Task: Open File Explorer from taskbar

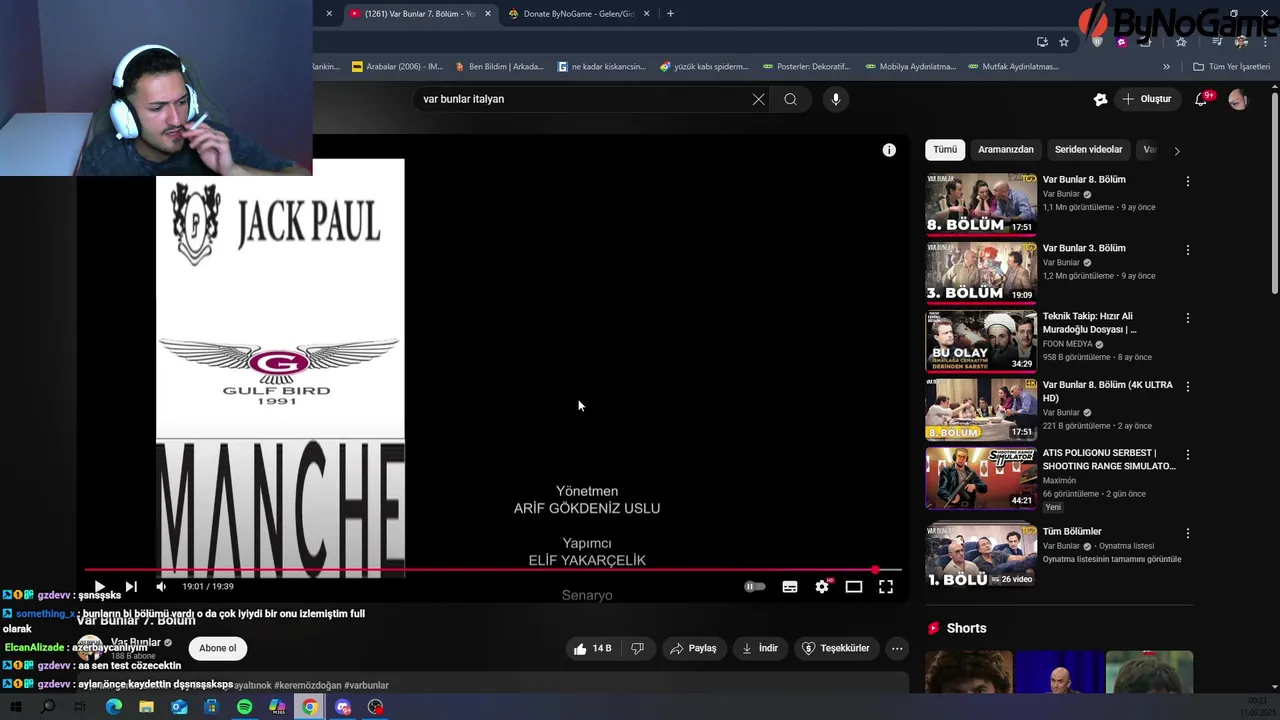Action: [146, 707]
